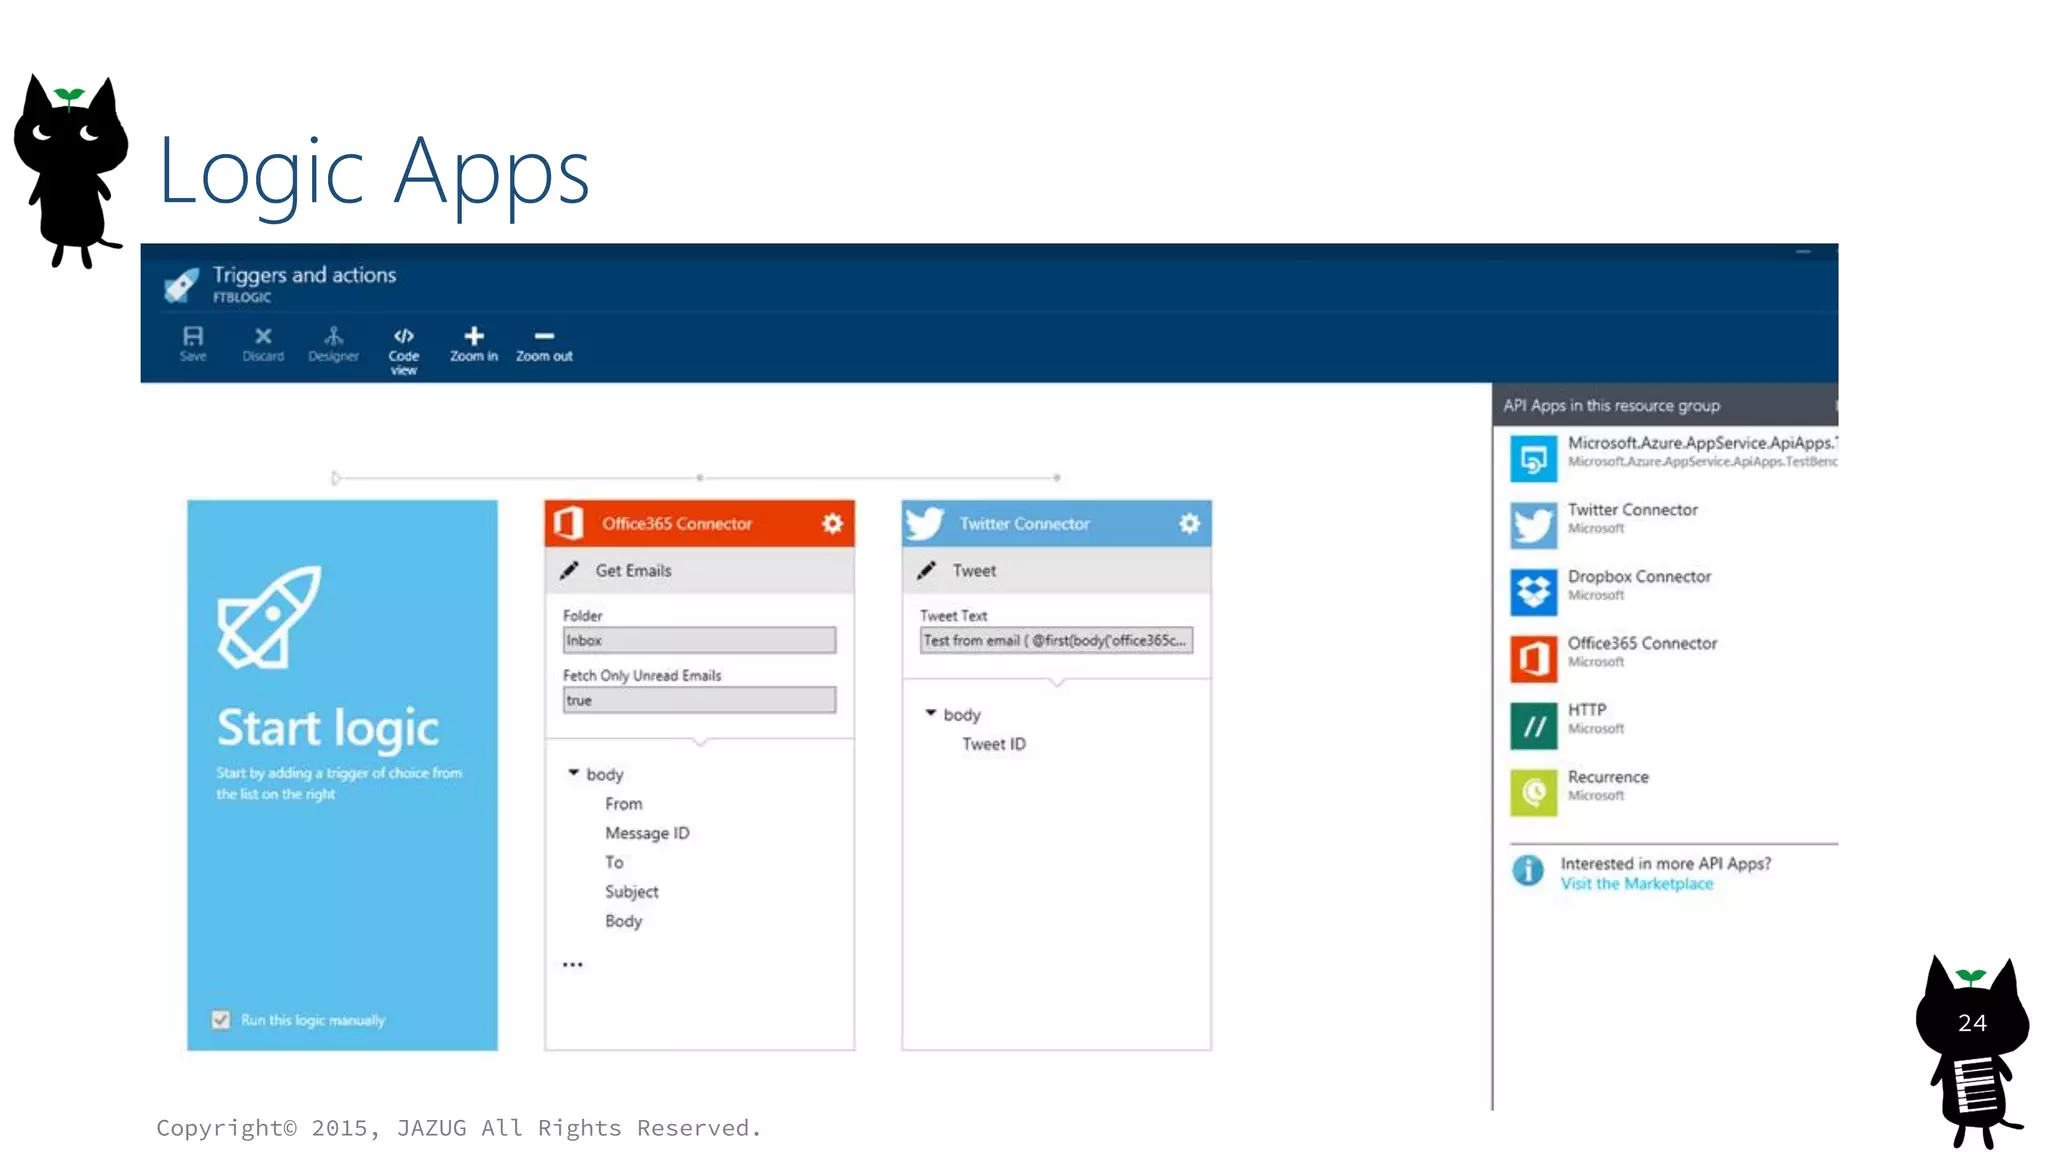
Task: Click Fetch Only Unread Emails field
Action: pos(699,700)
